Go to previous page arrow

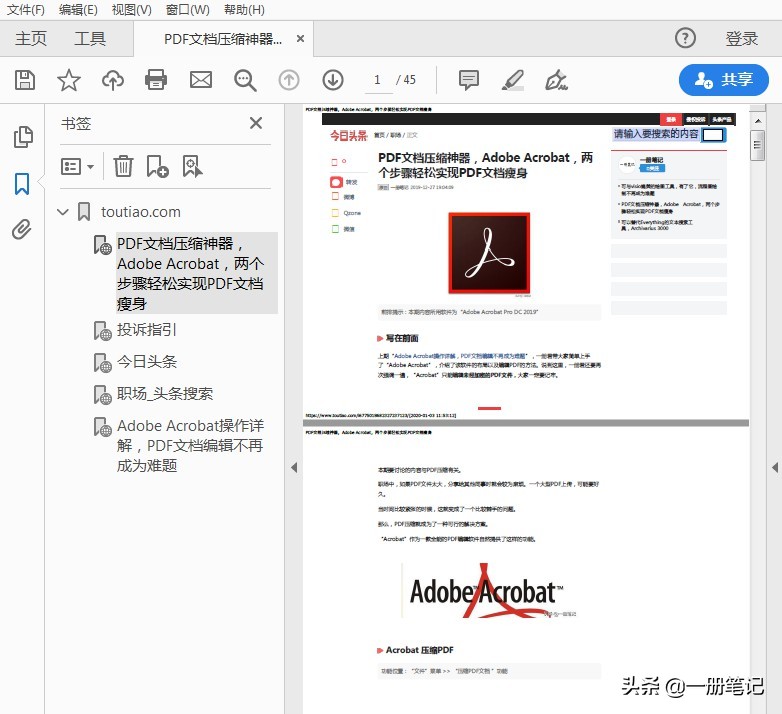(289, 80)
